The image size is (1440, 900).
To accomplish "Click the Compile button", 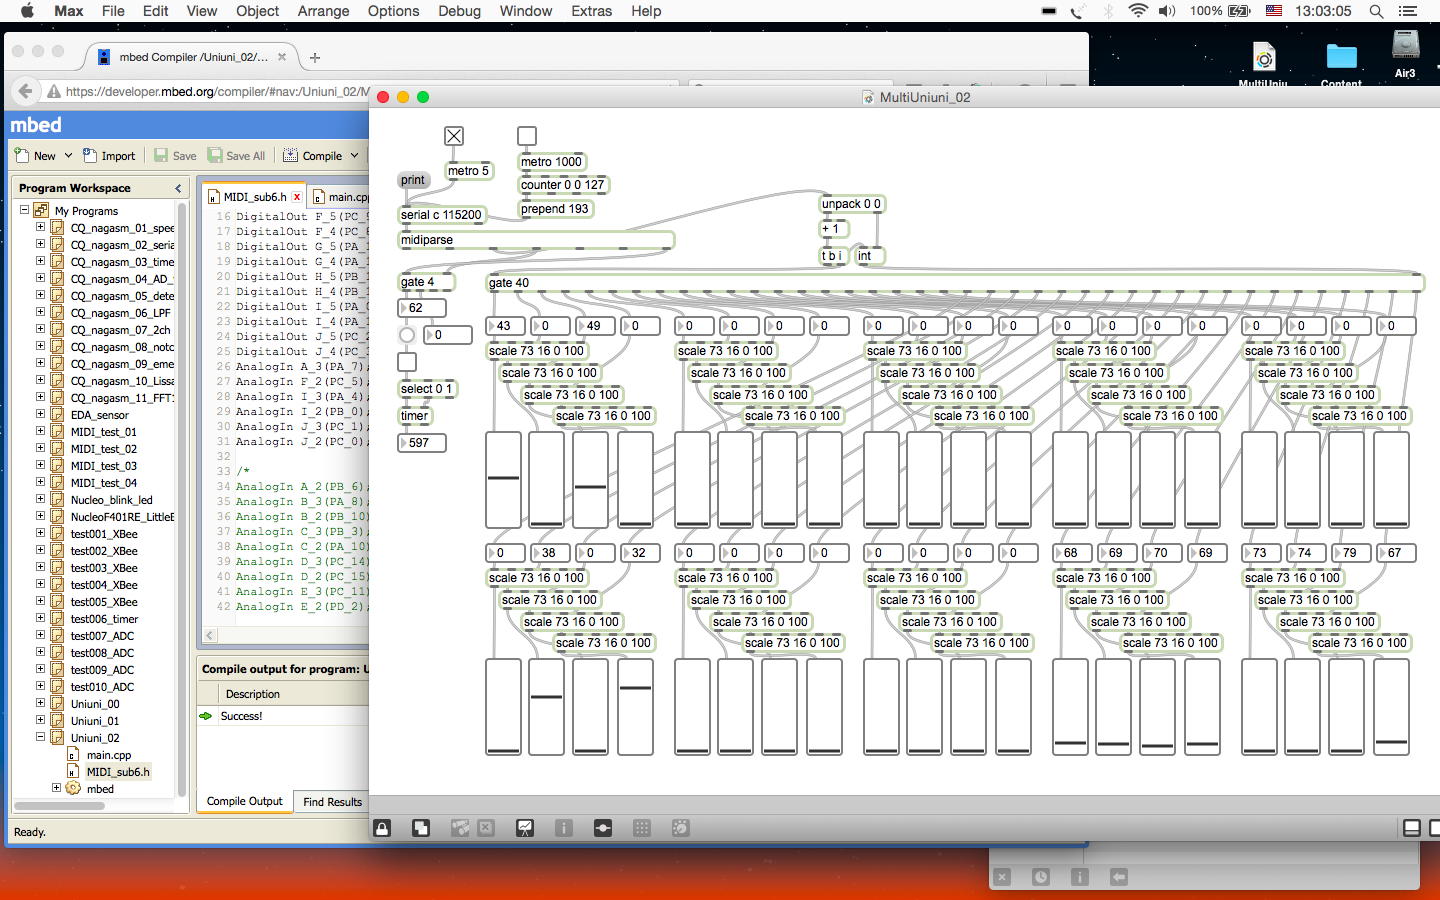I will point(313,156).
